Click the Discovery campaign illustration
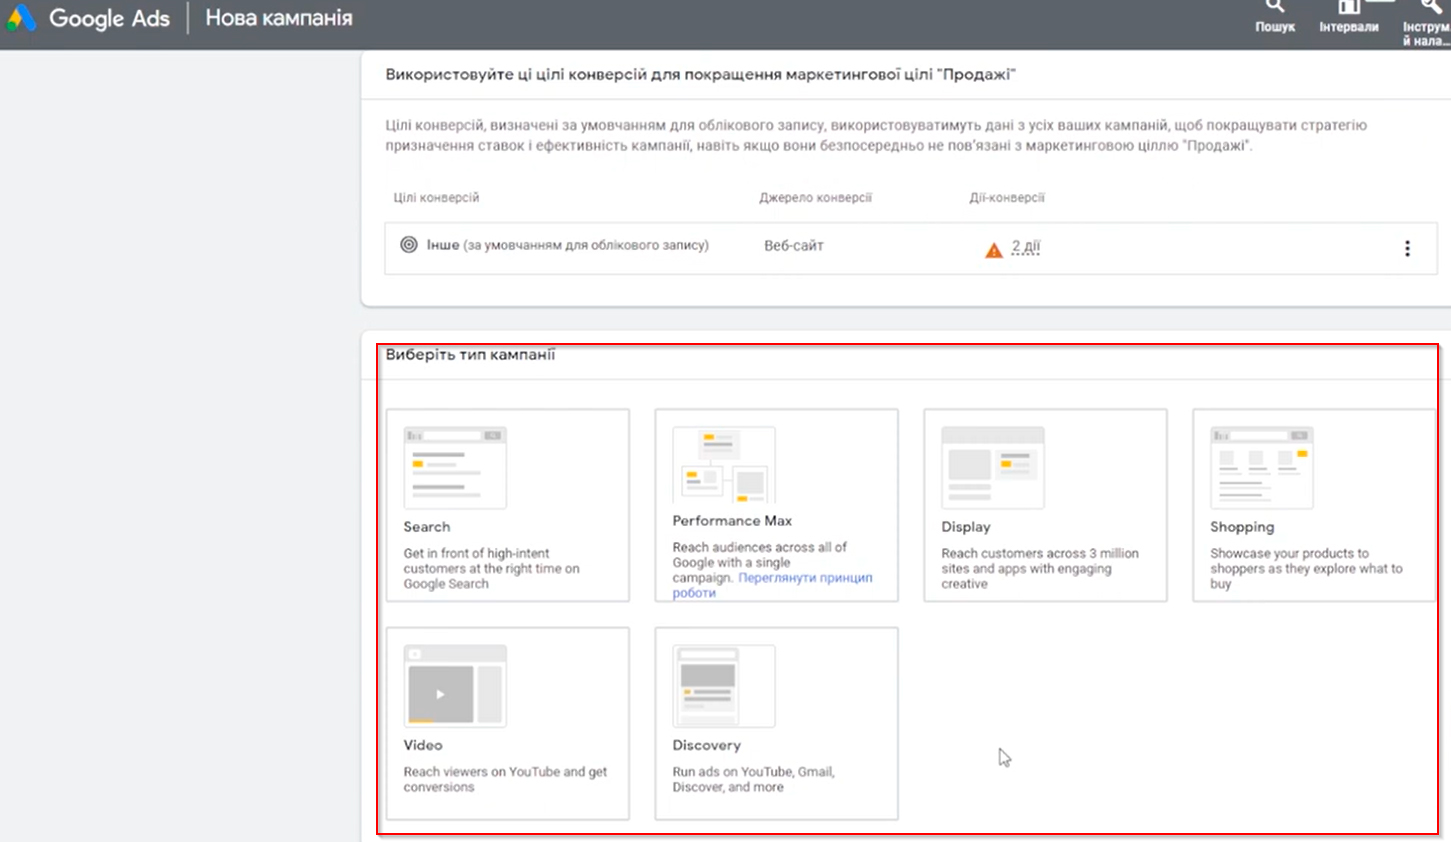 [724, 686]
